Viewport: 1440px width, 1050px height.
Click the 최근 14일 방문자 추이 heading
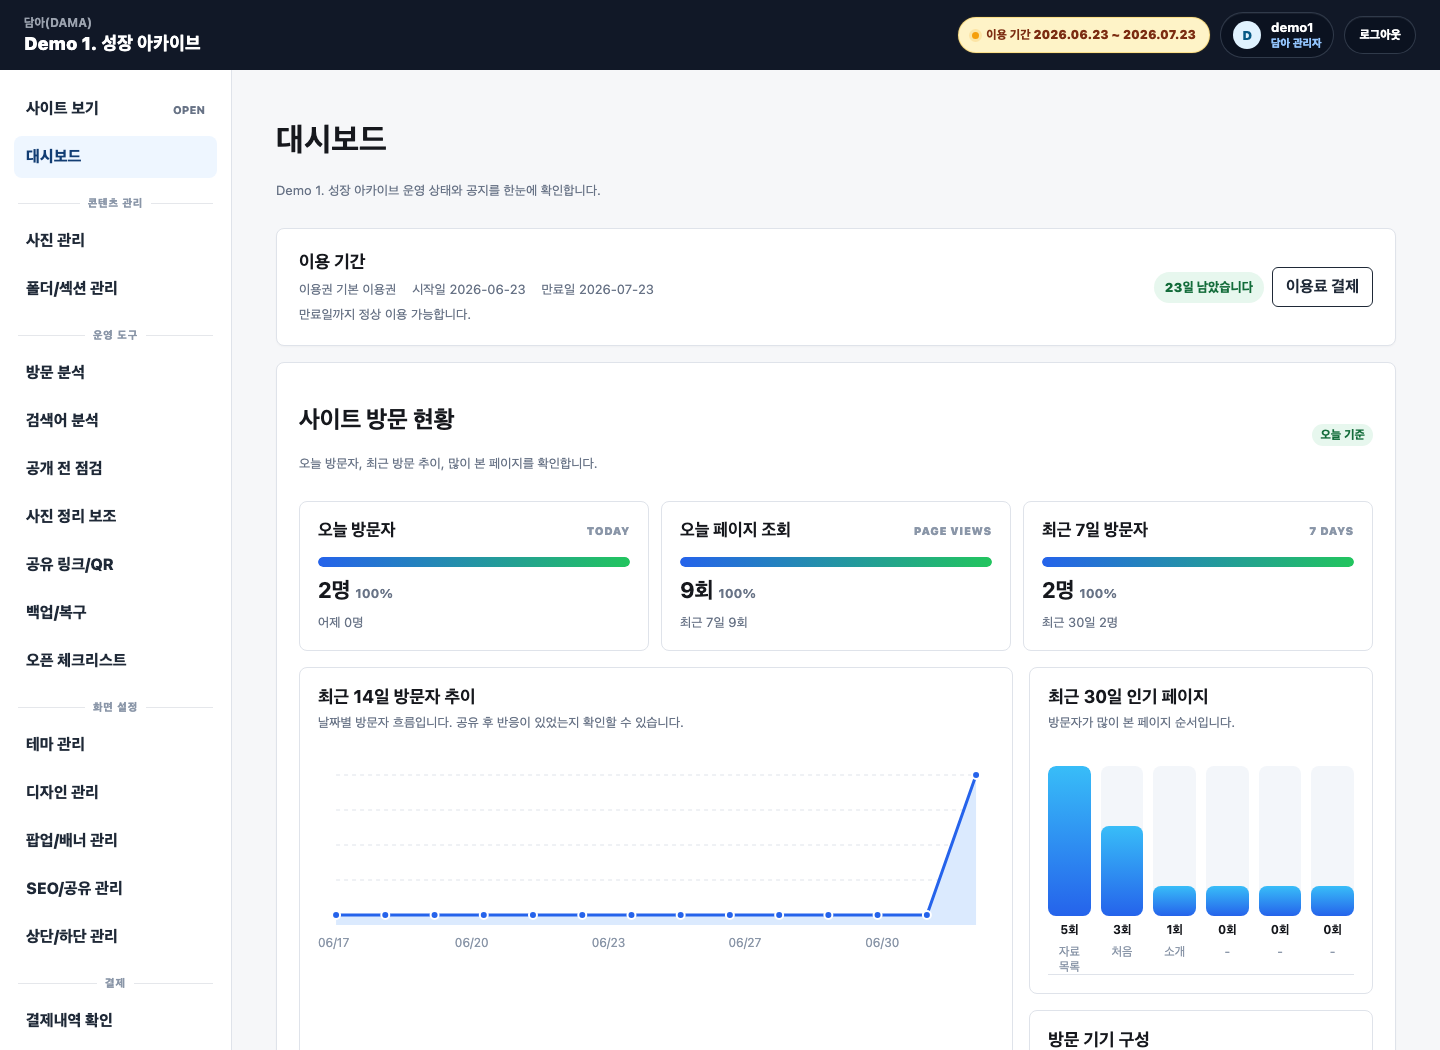[x=397, y=696]
